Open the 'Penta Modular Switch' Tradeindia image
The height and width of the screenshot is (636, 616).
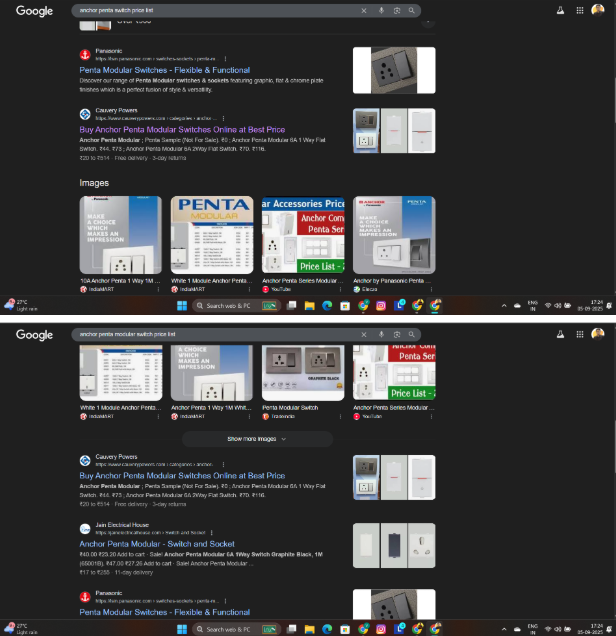pos(303,373)
